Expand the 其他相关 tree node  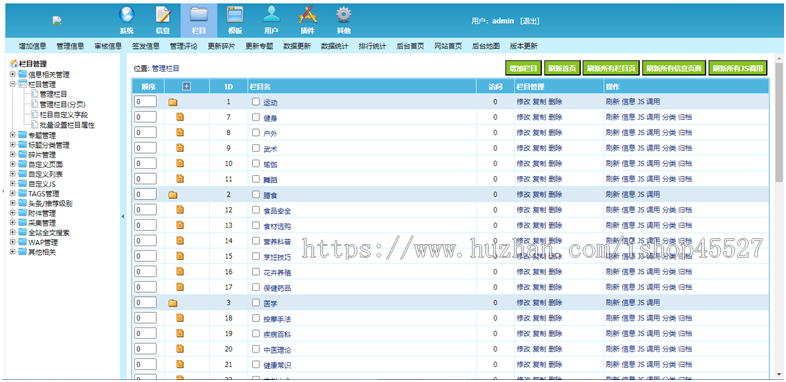13,252
